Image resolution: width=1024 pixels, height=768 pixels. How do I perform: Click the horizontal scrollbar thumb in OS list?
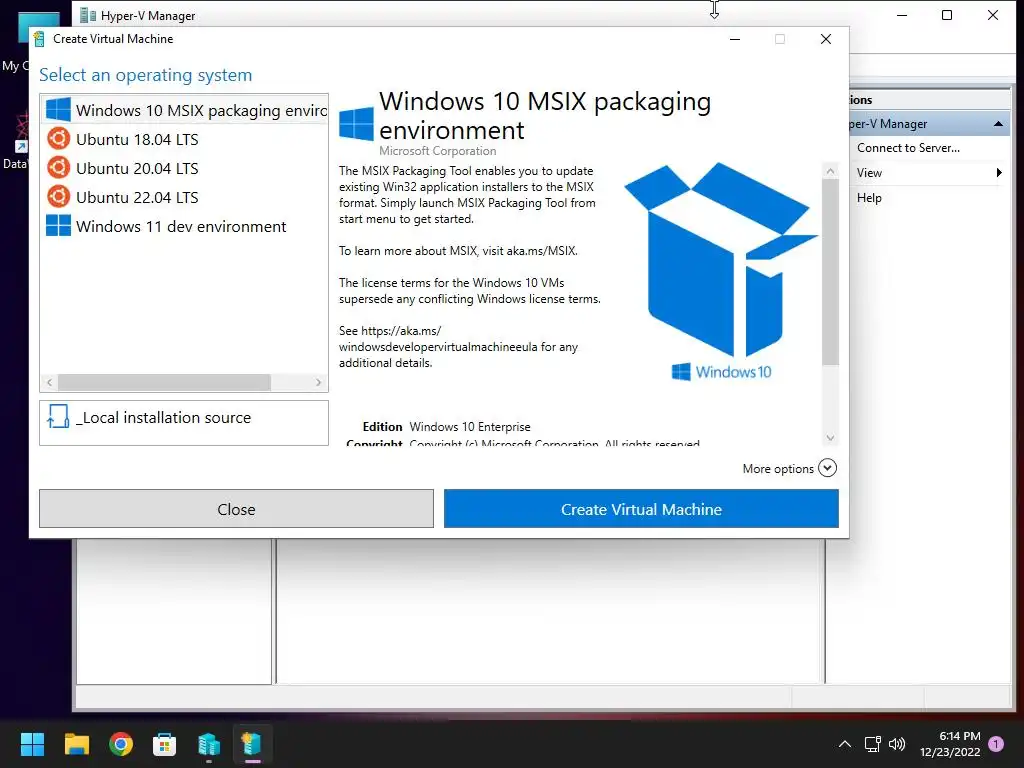164,382
